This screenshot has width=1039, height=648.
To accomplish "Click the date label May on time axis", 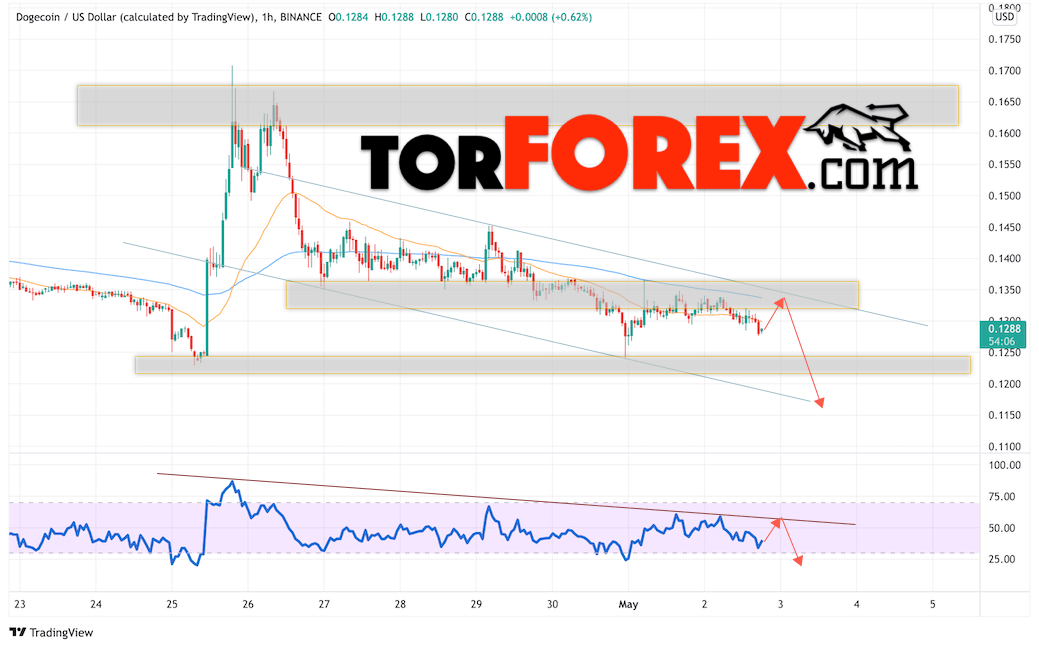I will click(628, 604).
